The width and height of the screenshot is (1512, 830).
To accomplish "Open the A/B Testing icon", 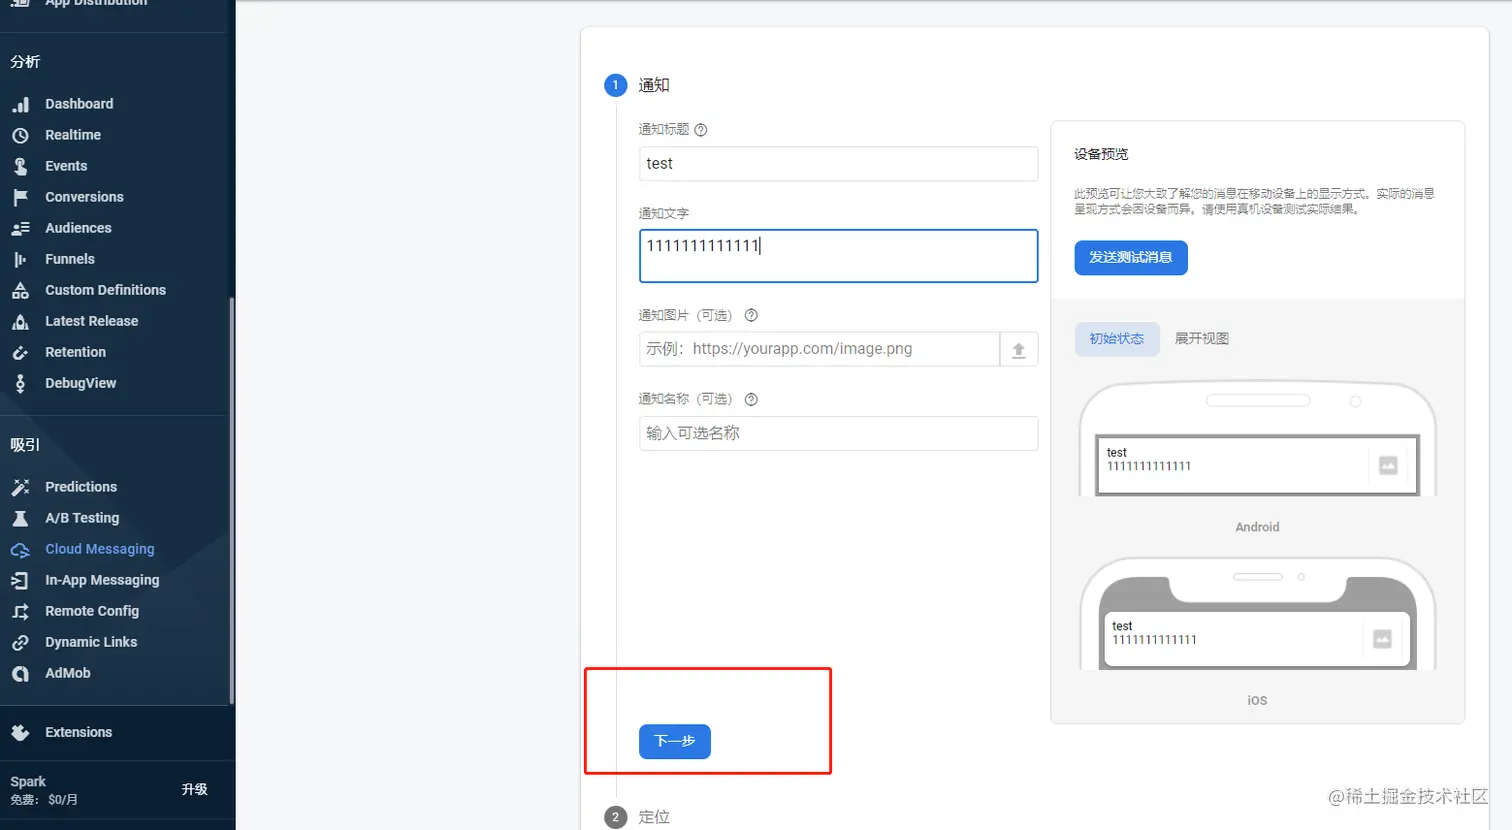I will 22,517.
